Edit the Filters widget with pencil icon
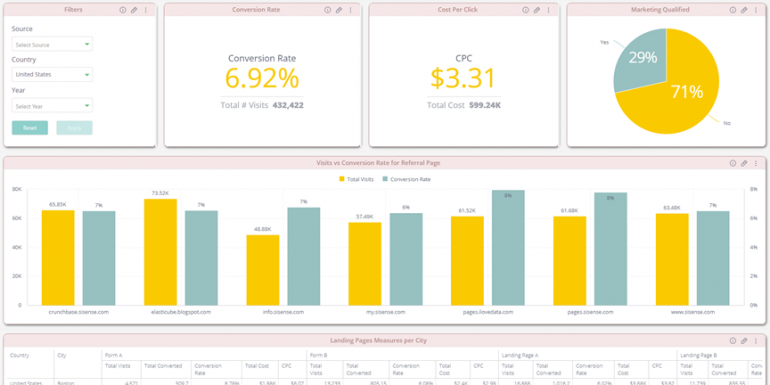The height and width of the screenshot is (385, 770). (x=134, y=10)
